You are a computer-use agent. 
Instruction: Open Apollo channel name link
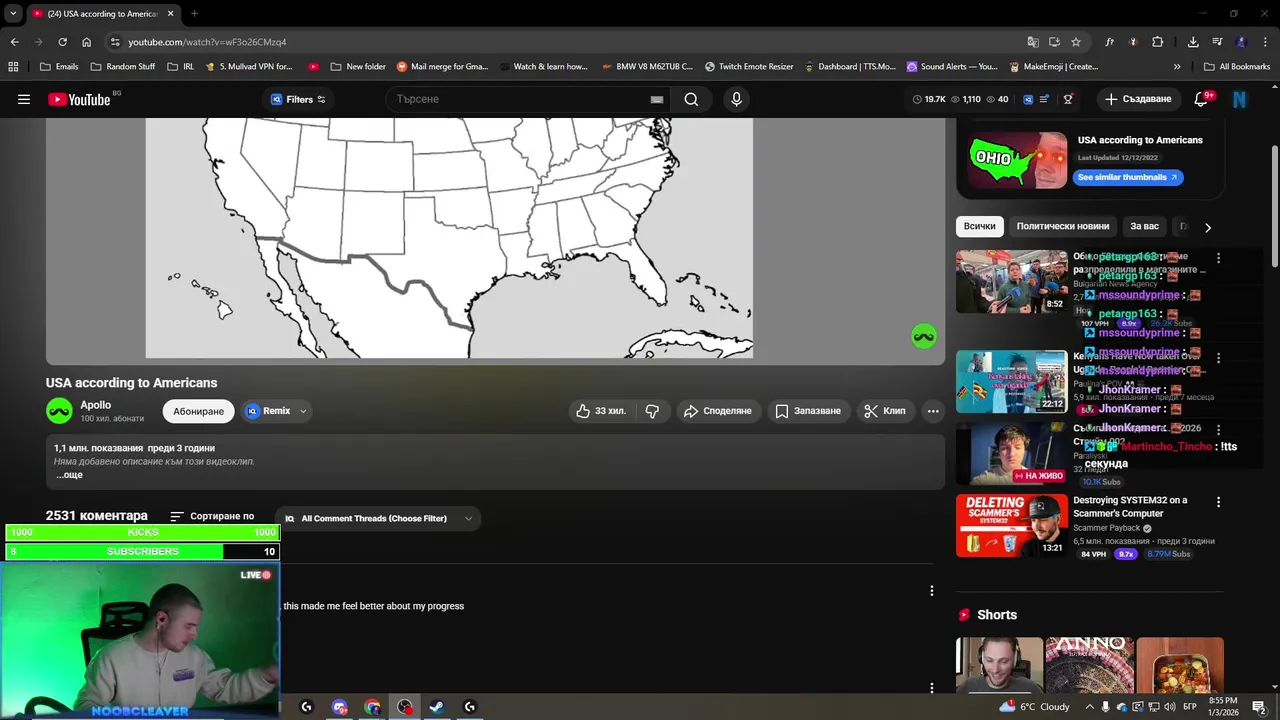pos(96,405)
